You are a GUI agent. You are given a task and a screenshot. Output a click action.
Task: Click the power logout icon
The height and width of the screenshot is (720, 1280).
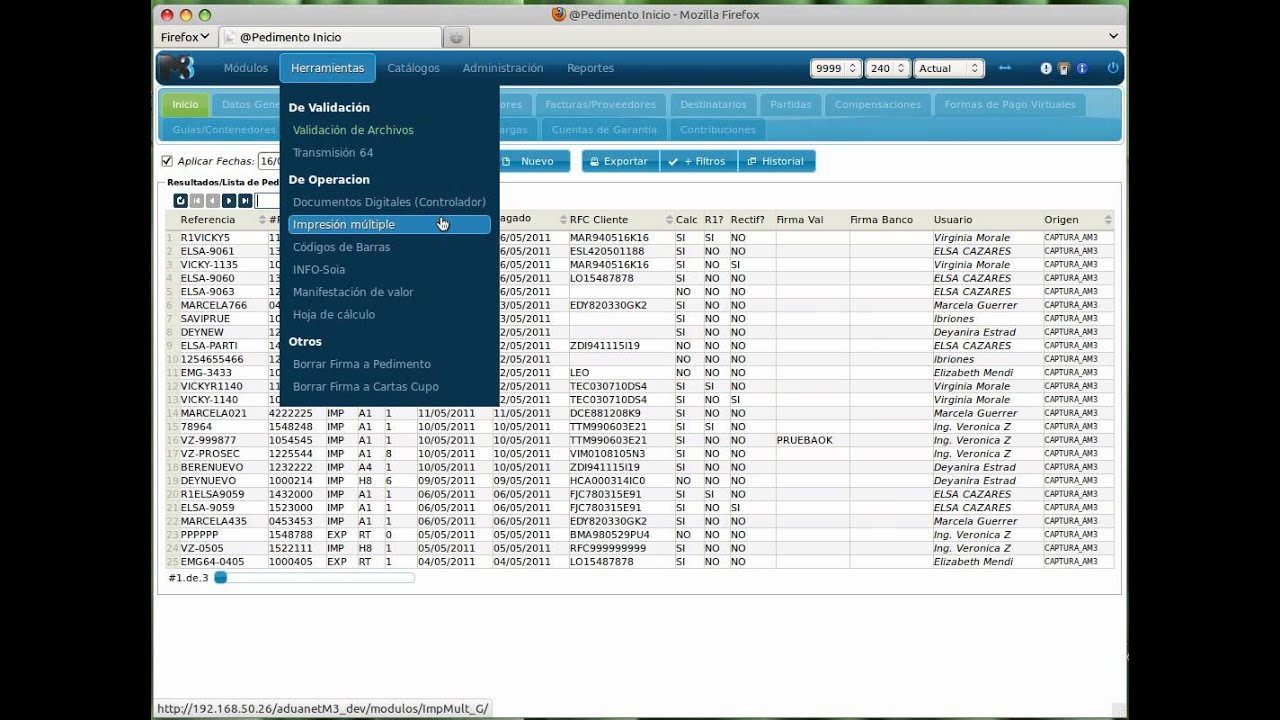[x=1113, y=68]
